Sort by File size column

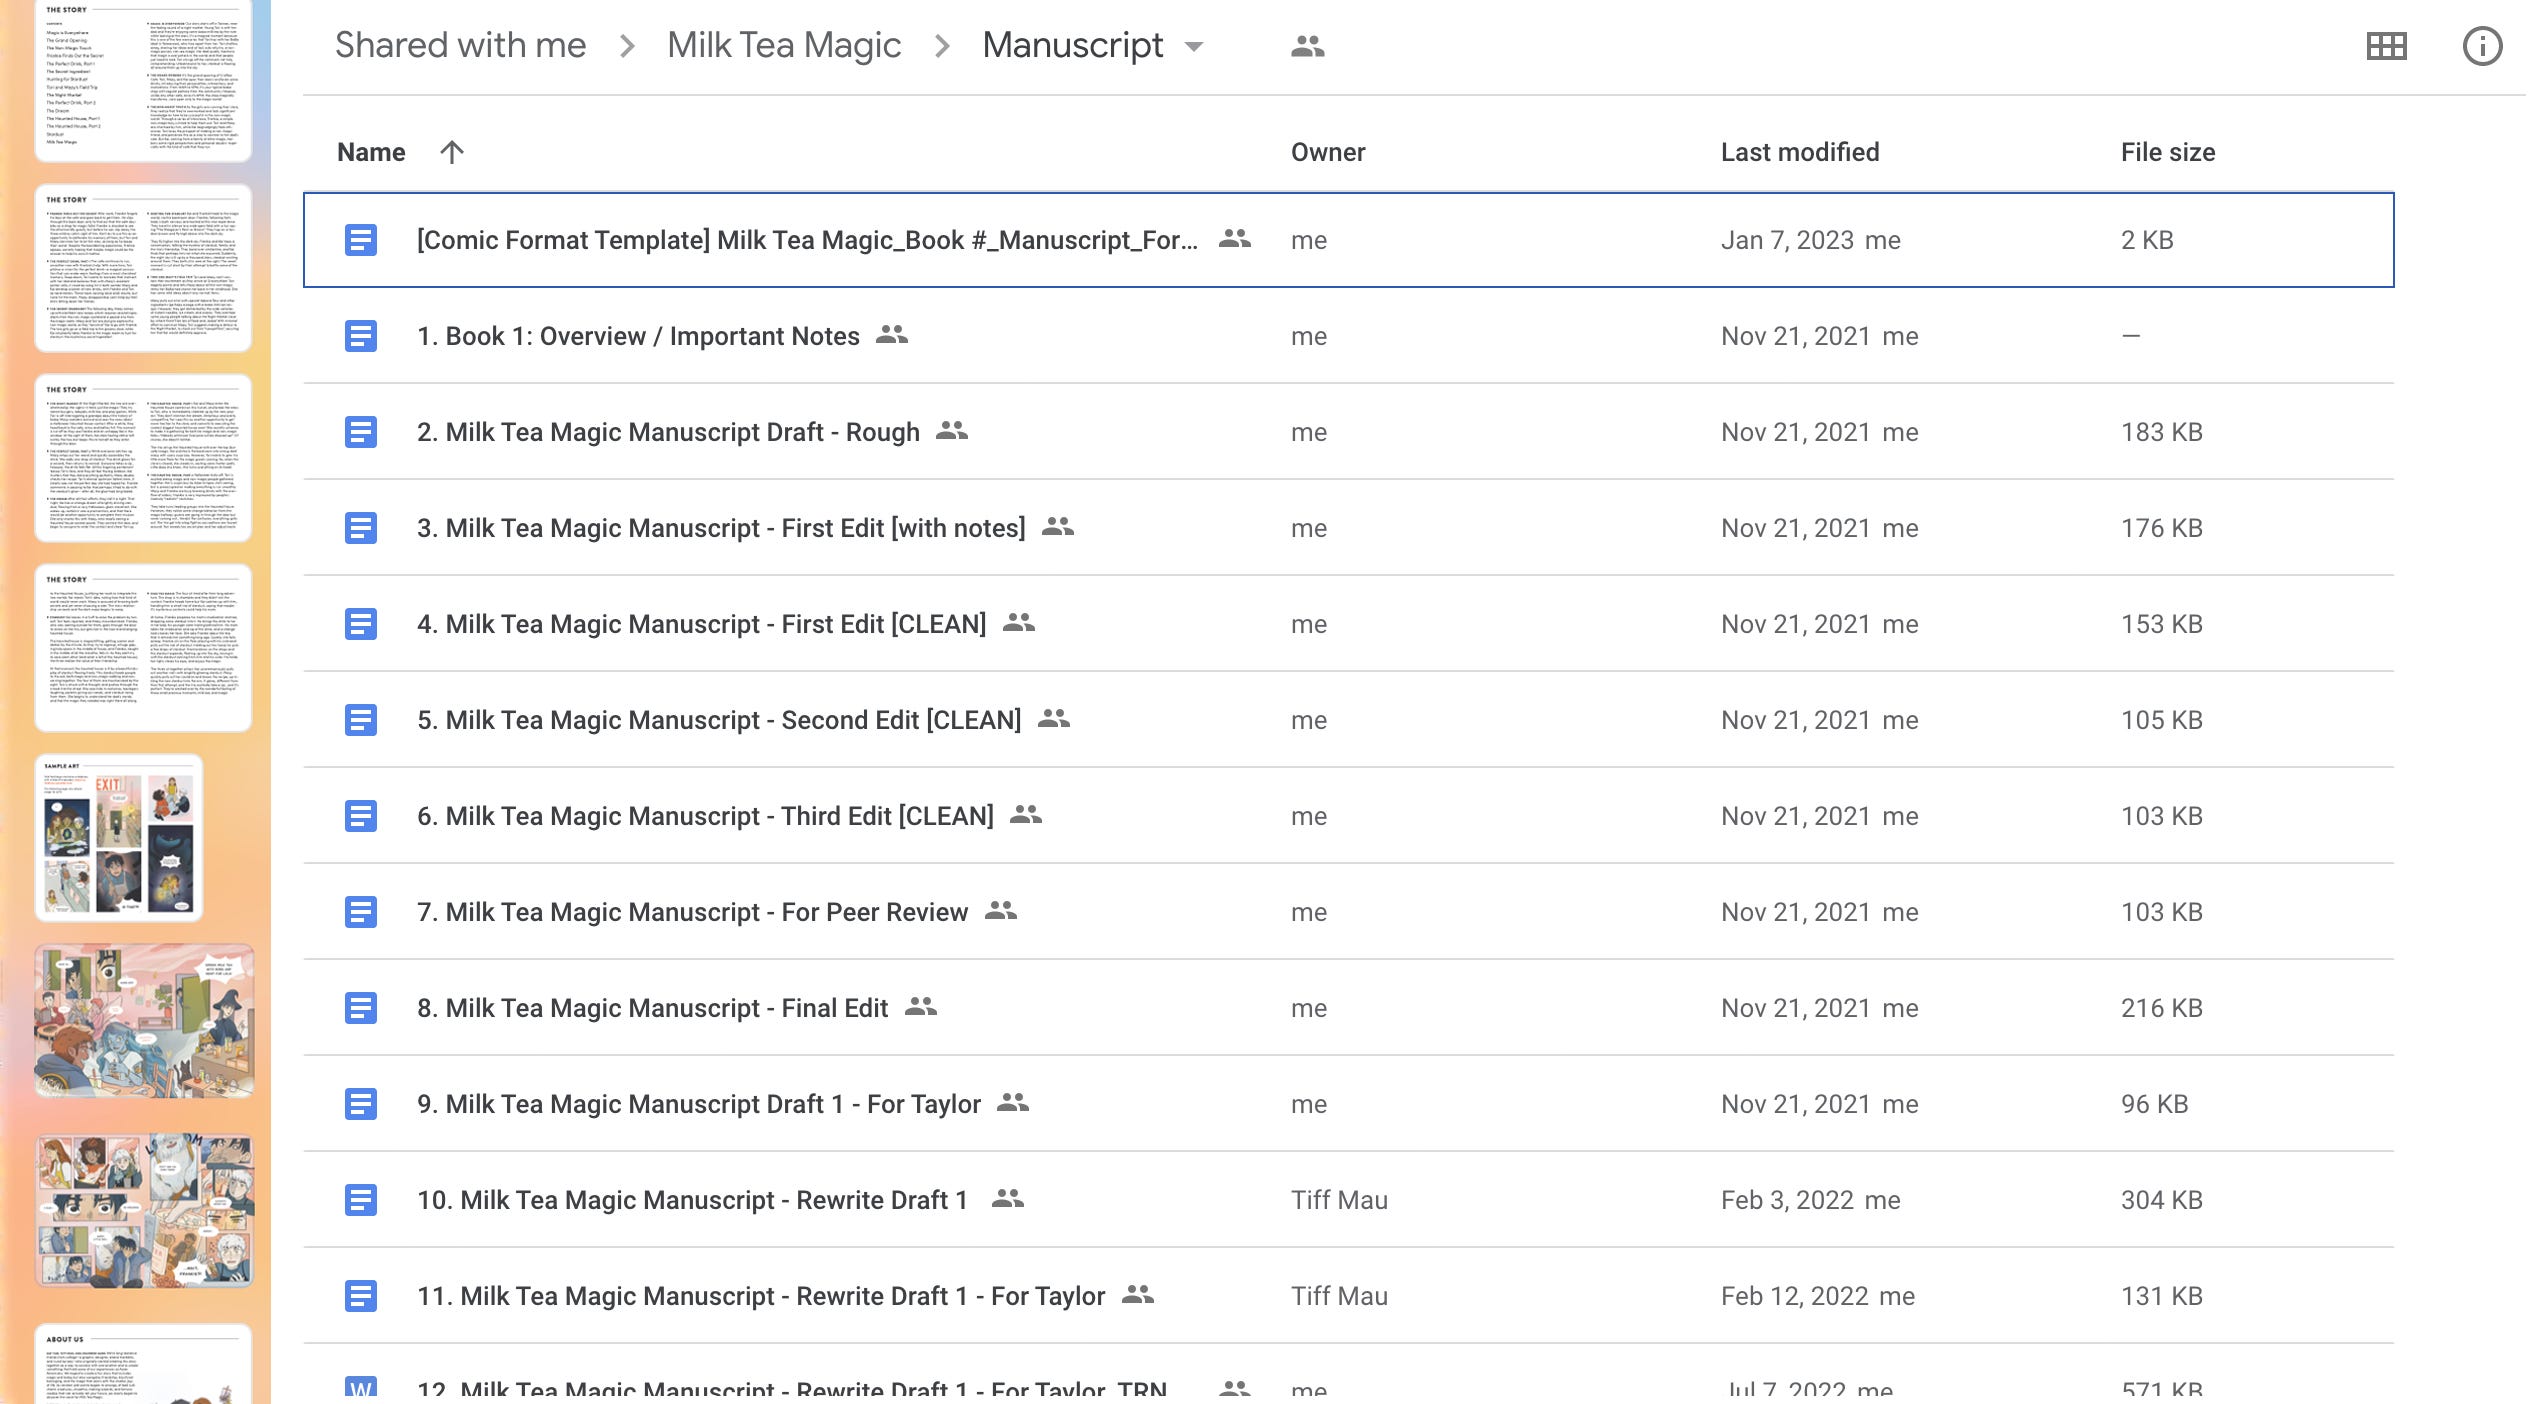pos(2167,152)
